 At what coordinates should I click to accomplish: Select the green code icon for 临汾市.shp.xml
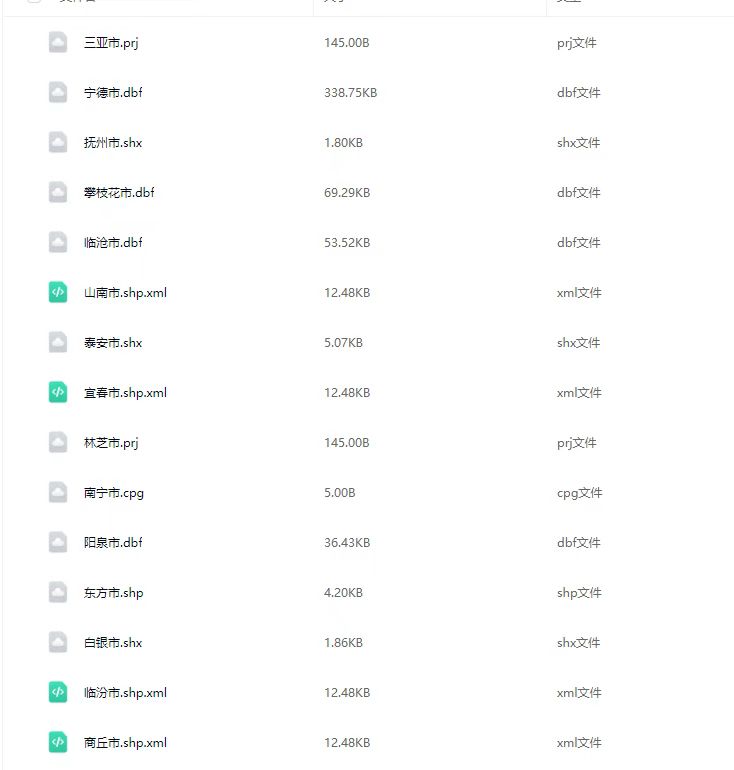(x=58, y=692)
